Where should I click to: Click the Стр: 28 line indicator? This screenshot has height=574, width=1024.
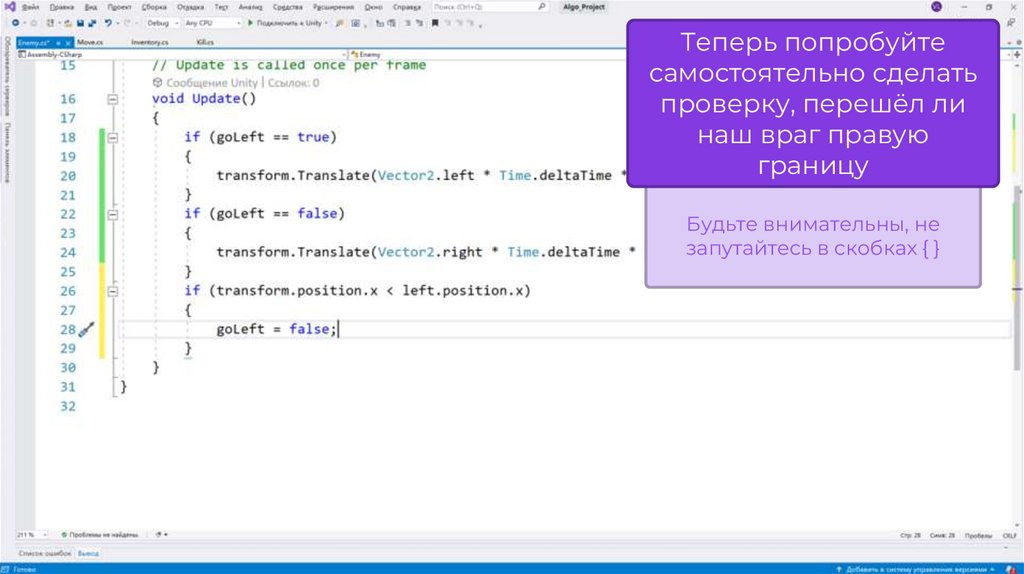pos(910,535)
